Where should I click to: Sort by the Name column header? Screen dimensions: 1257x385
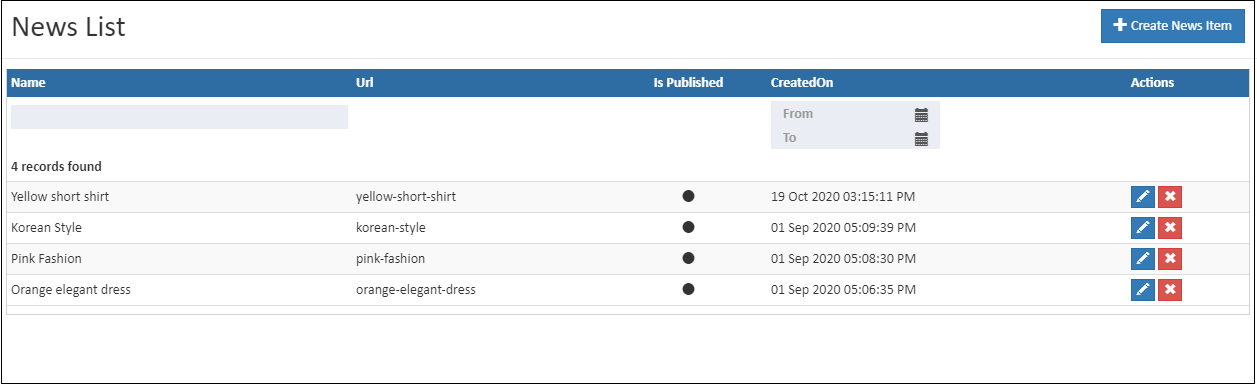[29, 83]
